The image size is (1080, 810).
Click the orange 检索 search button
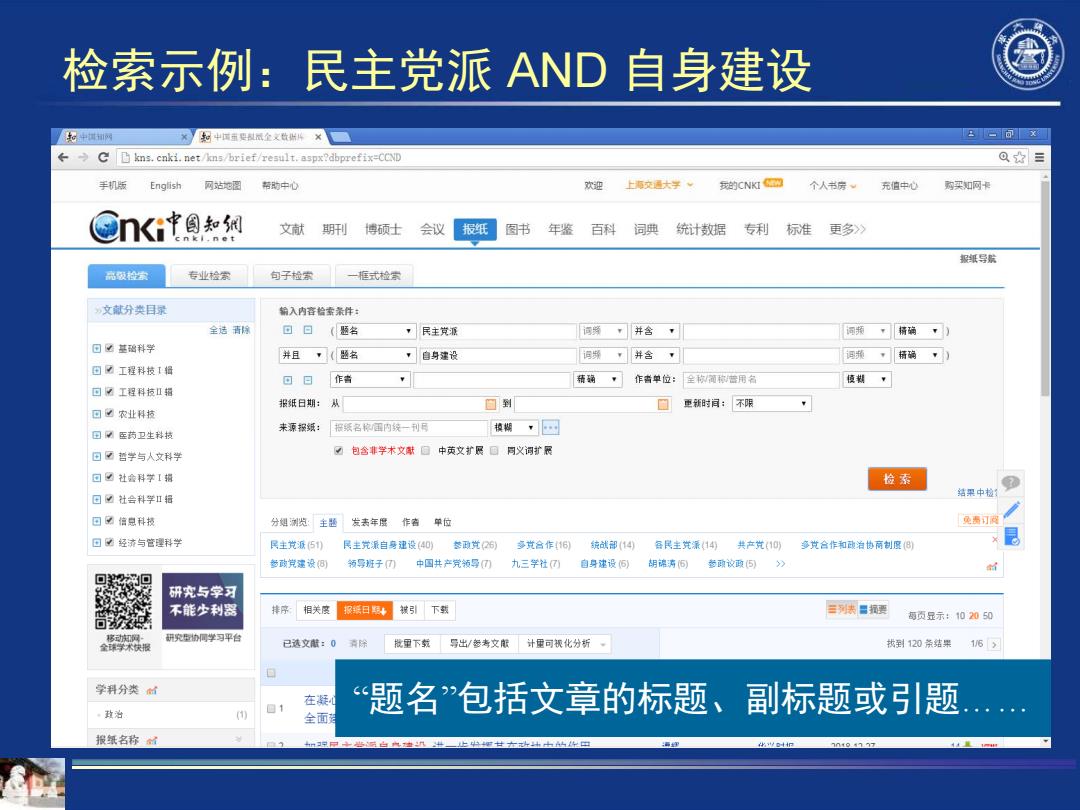click(x=897, y=479)
